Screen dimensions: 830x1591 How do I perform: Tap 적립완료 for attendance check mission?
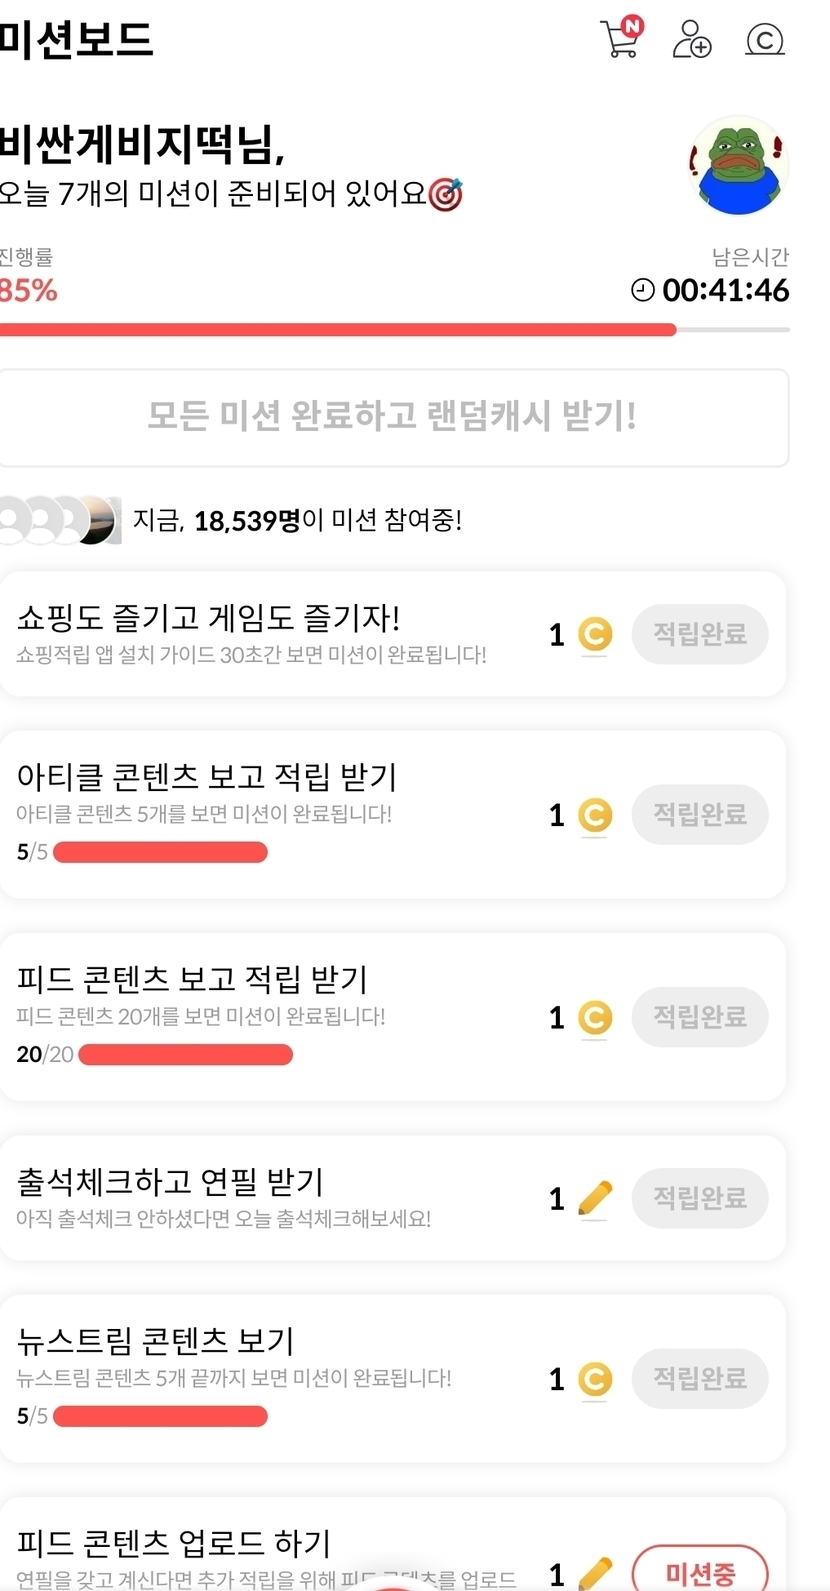pyautogui.click(x=699, y=1198)
